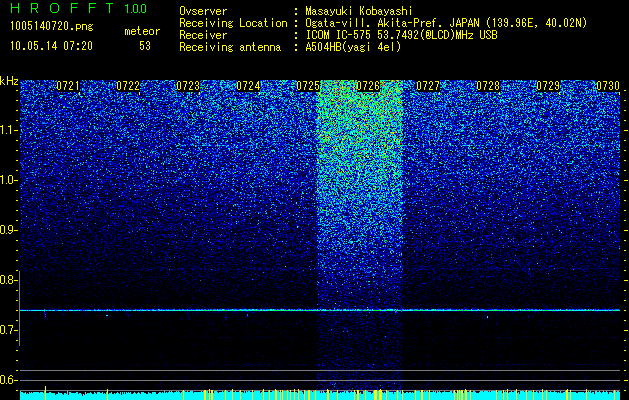
Task: Click the 0723 time marker
Action: pyautogui.click(x=188, y=86)
